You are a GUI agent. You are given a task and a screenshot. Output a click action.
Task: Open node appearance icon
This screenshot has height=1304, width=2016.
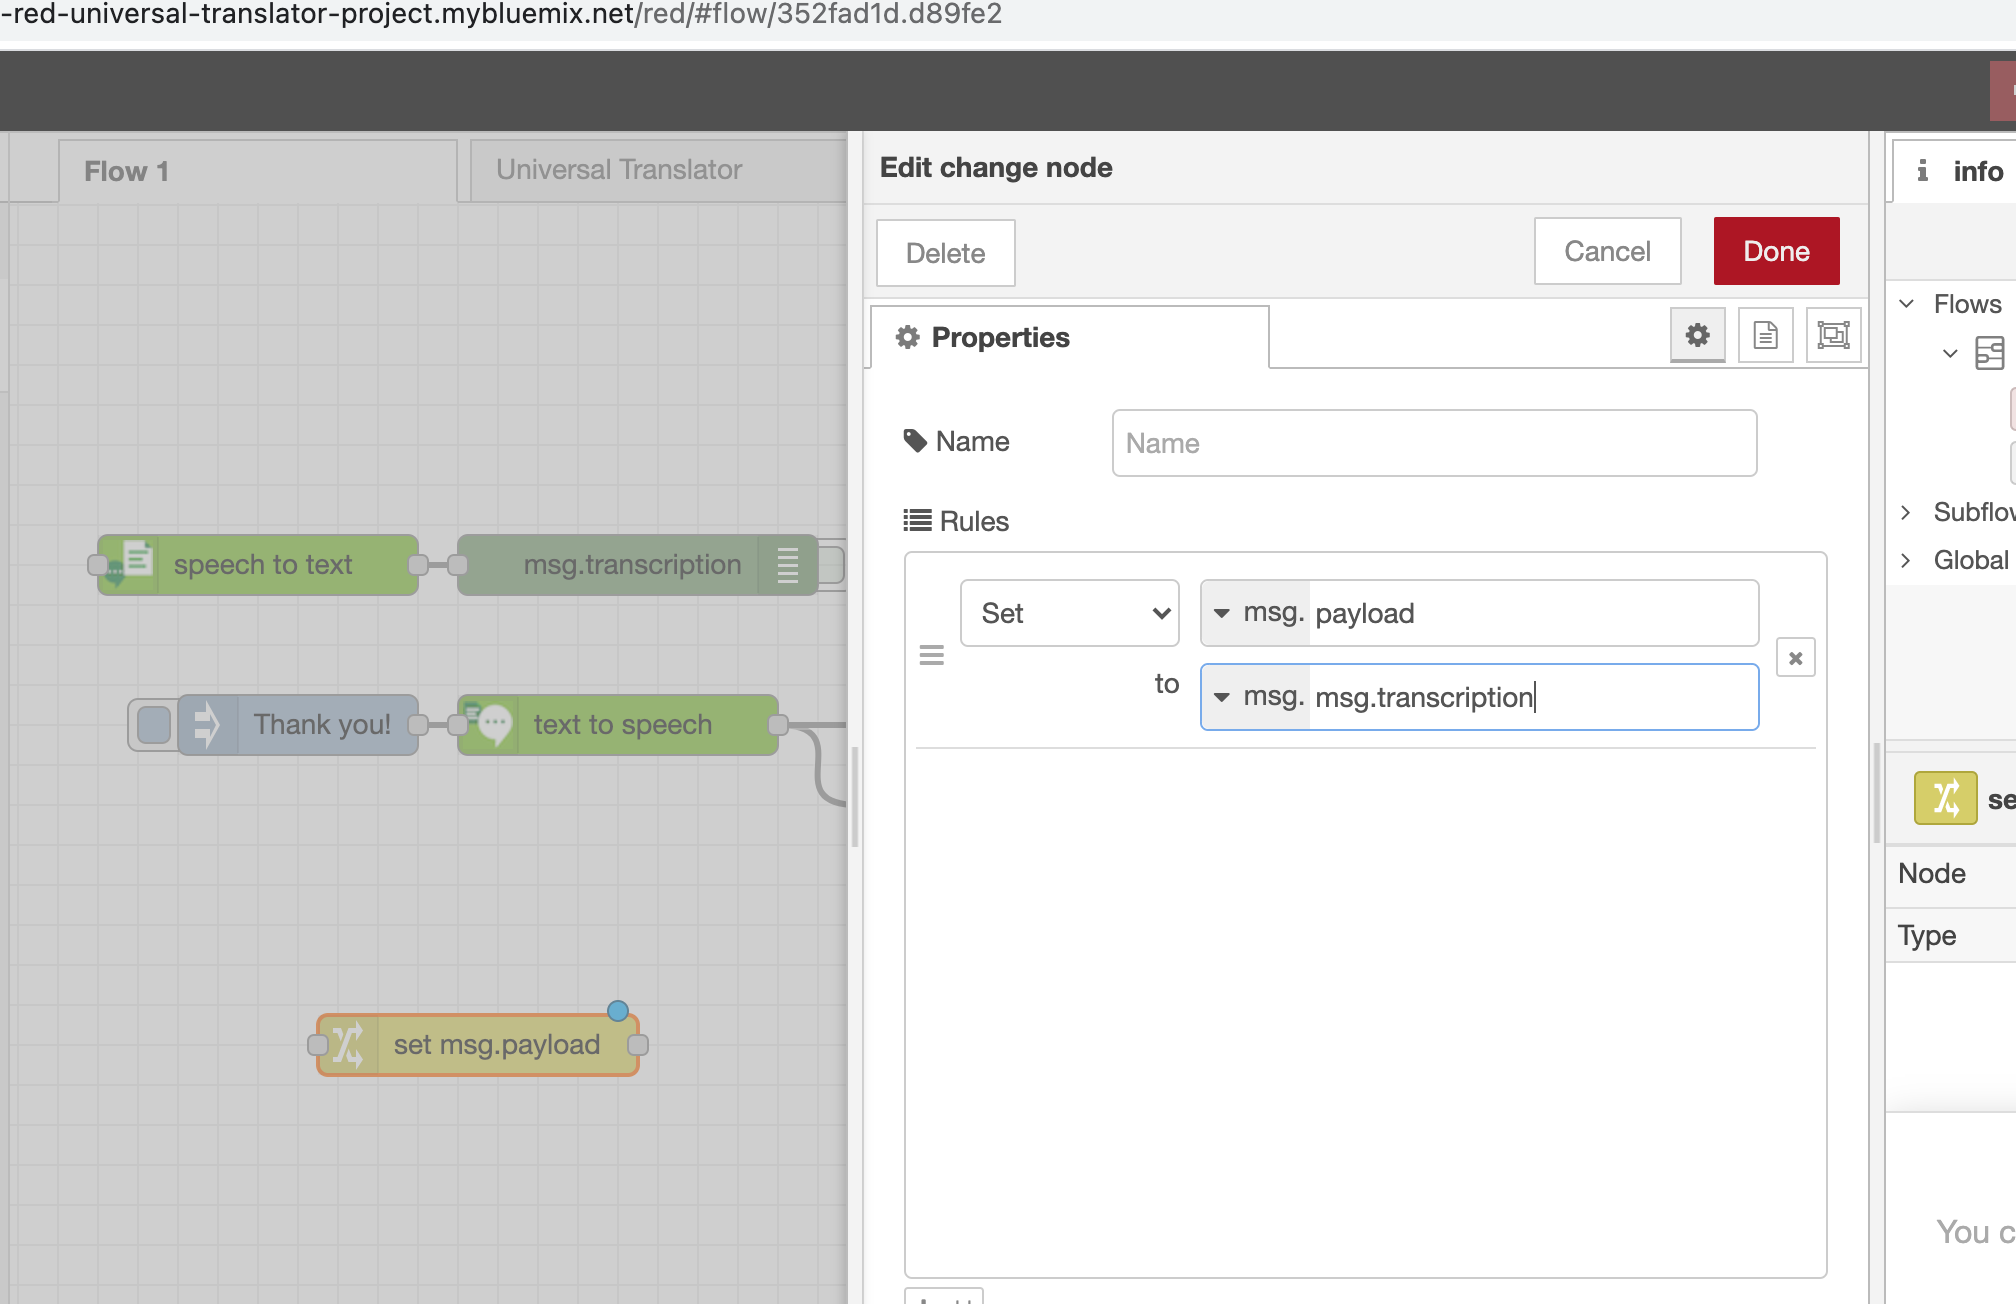1833,335
